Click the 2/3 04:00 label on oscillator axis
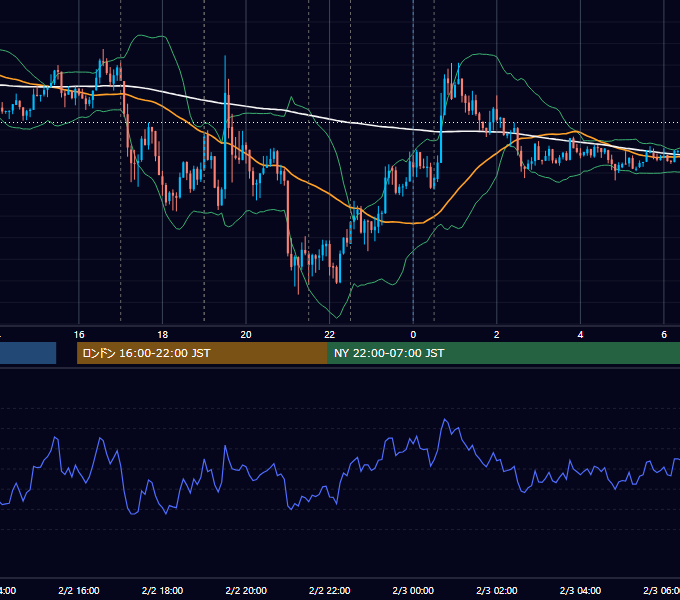The width and height of the screenshot is (680, 600). [580, 590]
